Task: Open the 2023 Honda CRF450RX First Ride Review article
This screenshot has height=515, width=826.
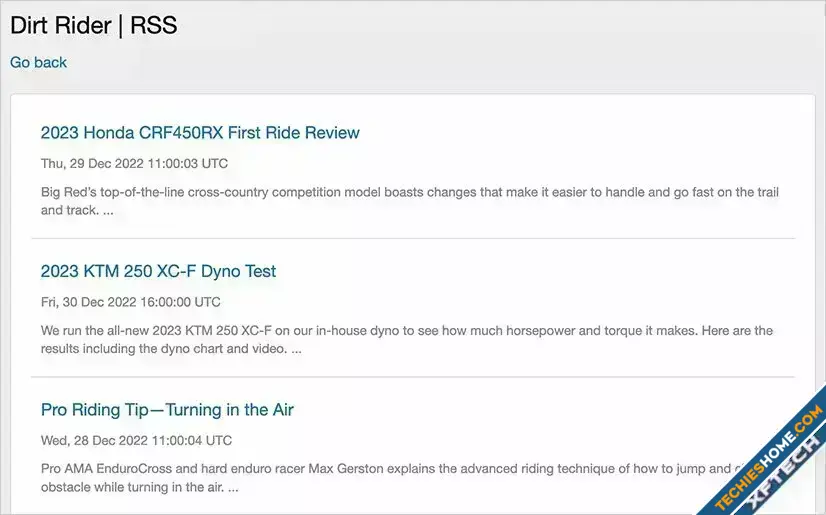Action: [200, 133]
